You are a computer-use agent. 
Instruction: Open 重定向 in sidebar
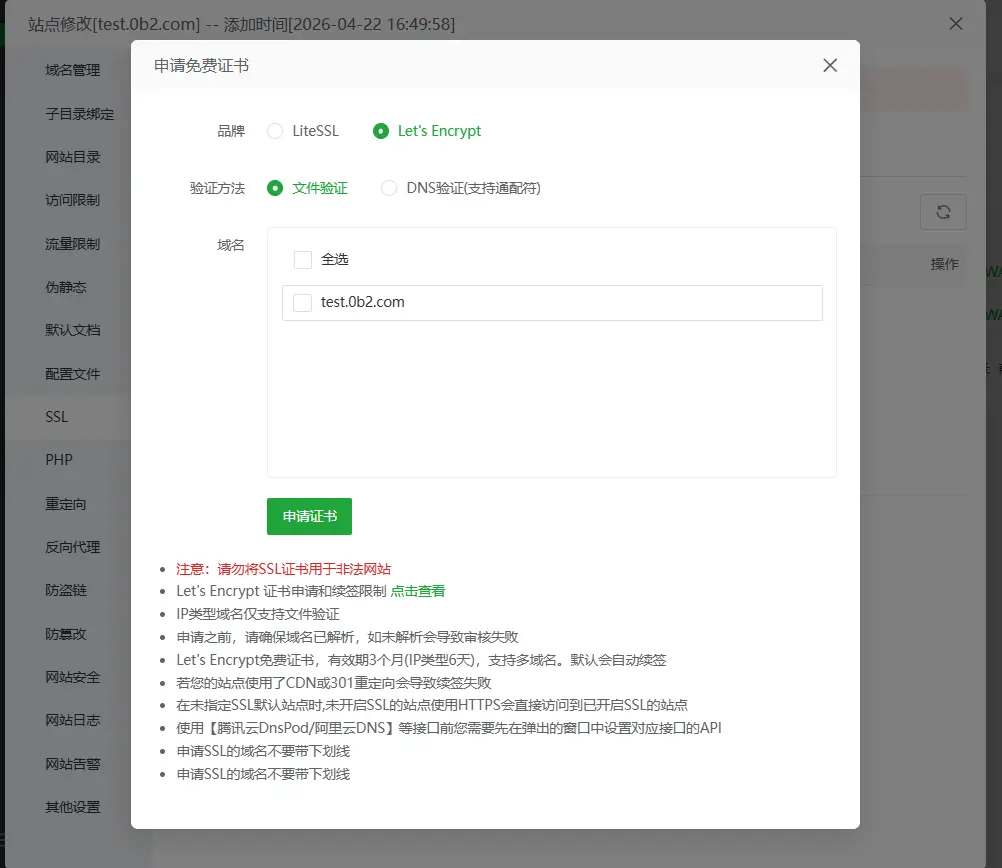click(65, 504)
